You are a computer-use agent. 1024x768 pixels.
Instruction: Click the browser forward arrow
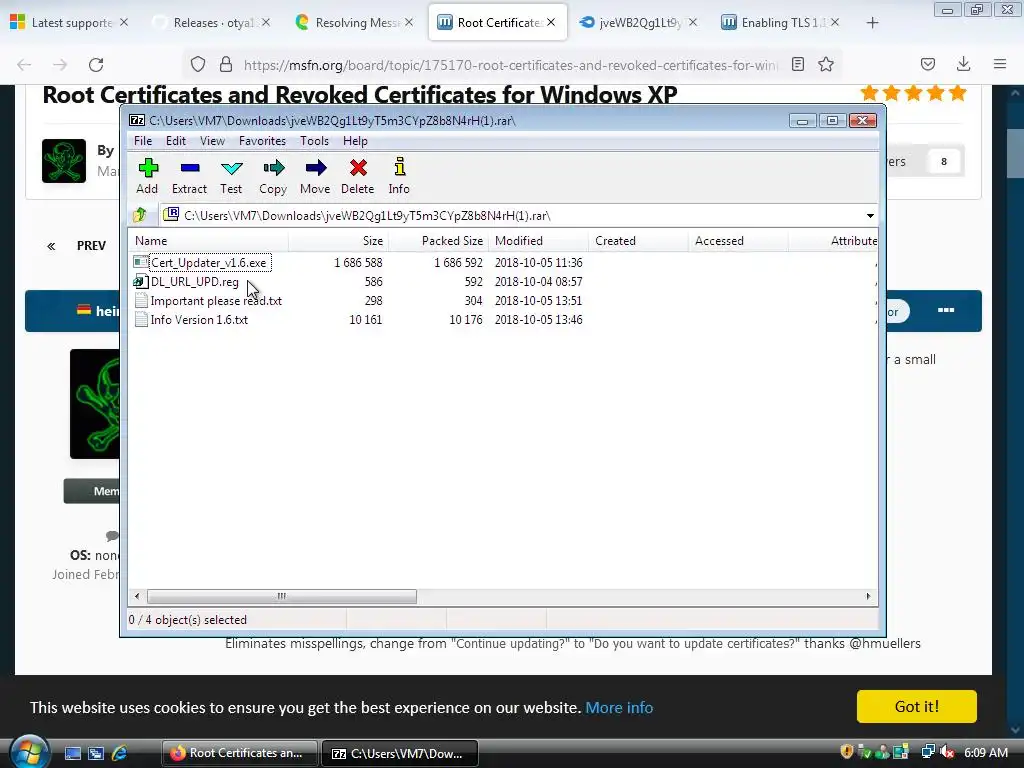60,65
